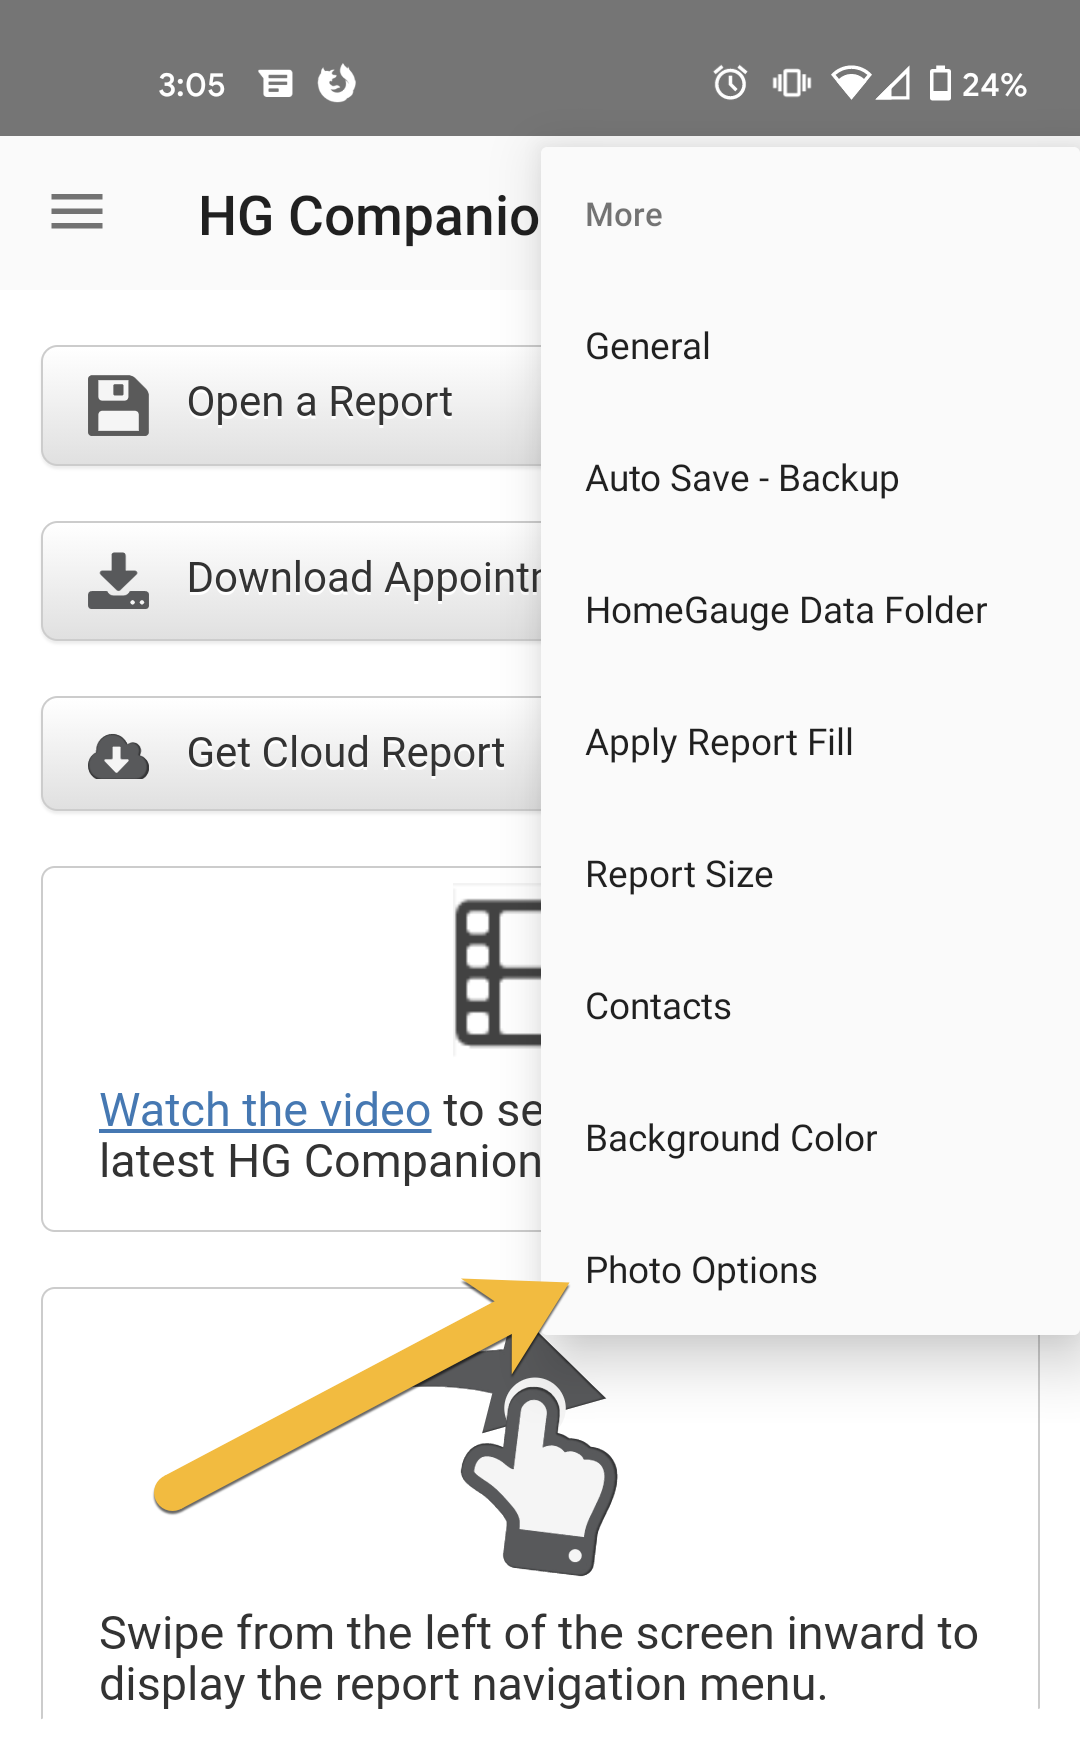Screen dimensions: 1080x1744
Task: Open Report Size option
Action: tap(679, 875)
